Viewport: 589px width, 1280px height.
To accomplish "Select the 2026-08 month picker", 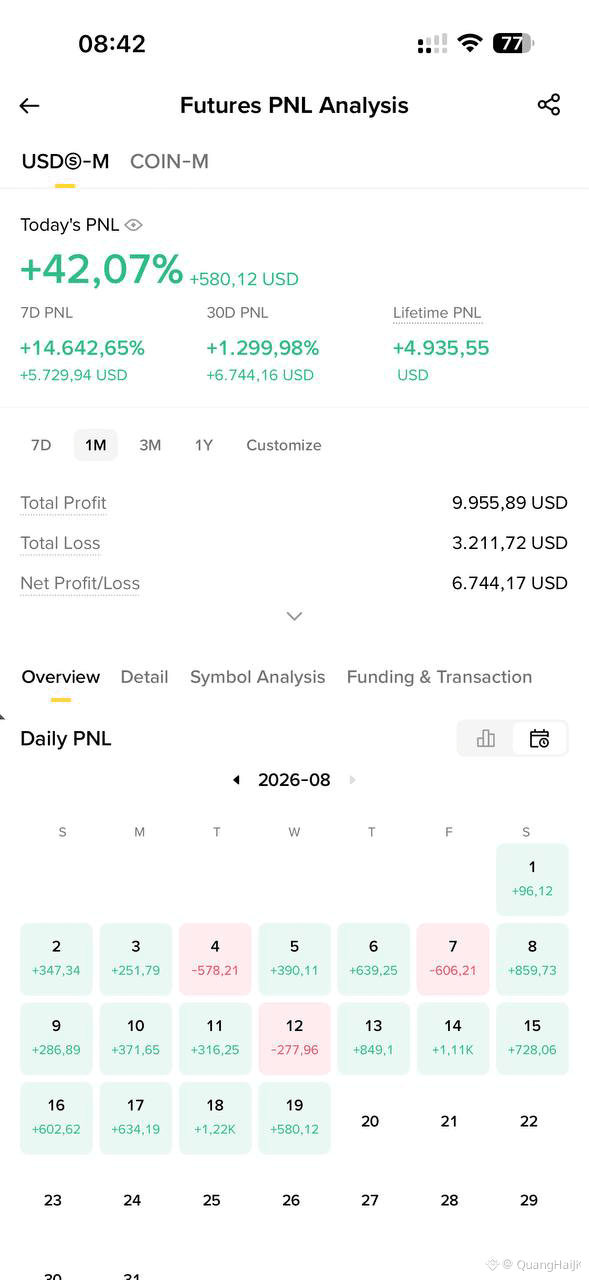I will pyautogui.click(x=294, y=780).
